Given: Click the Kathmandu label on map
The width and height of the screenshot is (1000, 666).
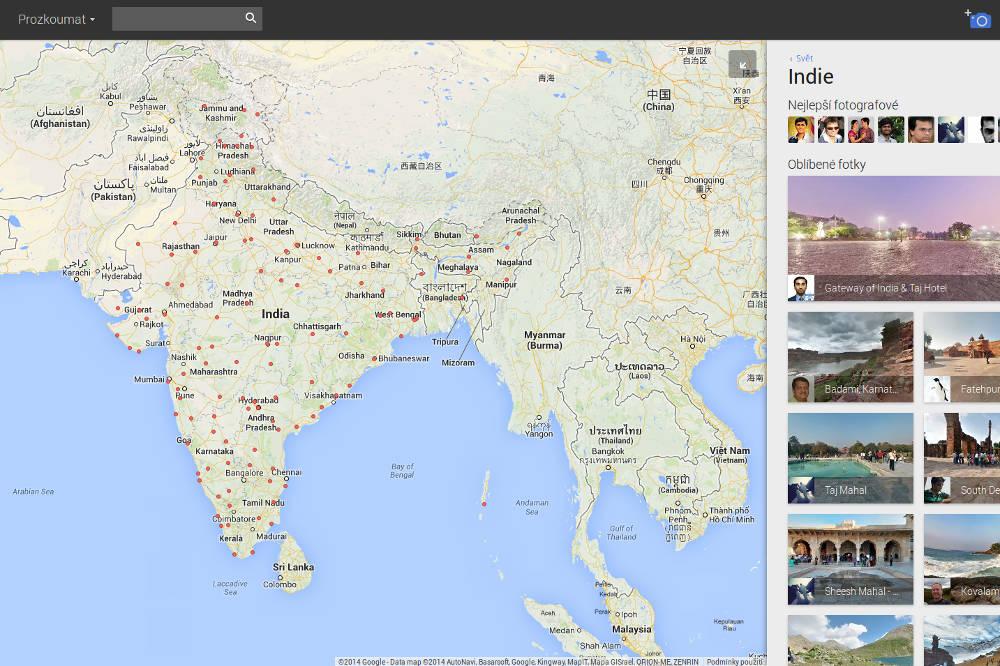Looking at the screenshot, I should [367, 248].
